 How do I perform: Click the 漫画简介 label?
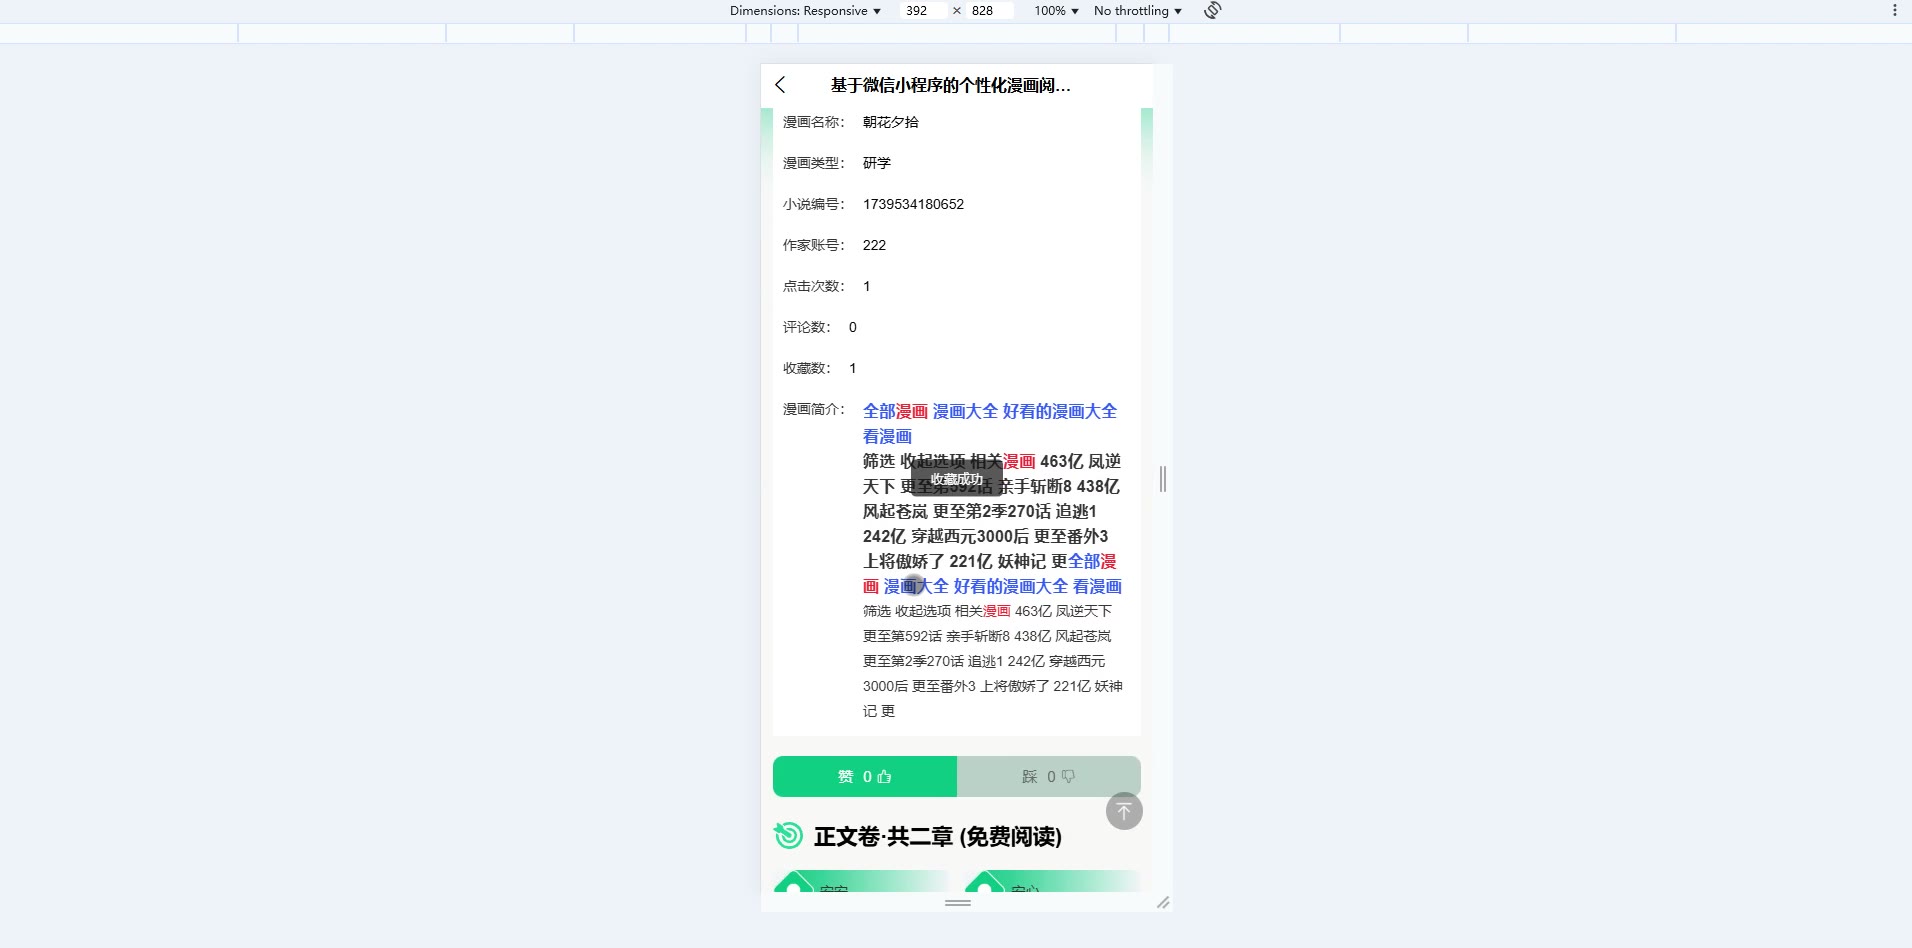[x=813, y=409]
